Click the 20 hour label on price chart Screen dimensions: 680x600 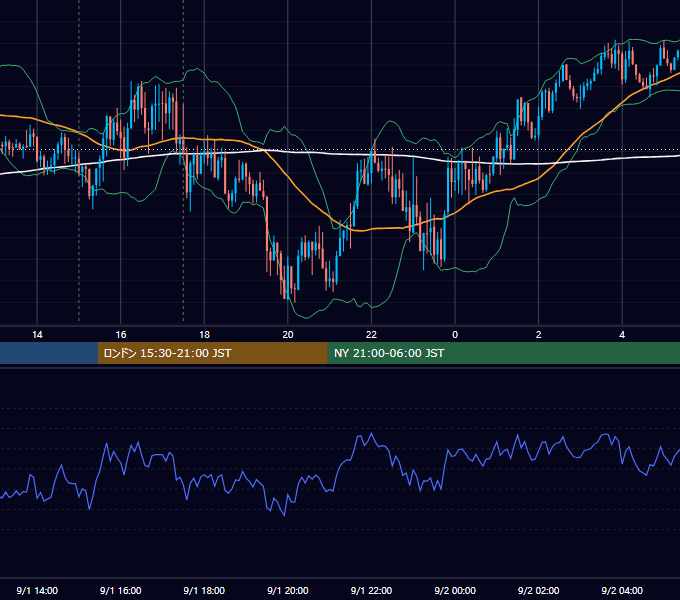pos(288,335)
